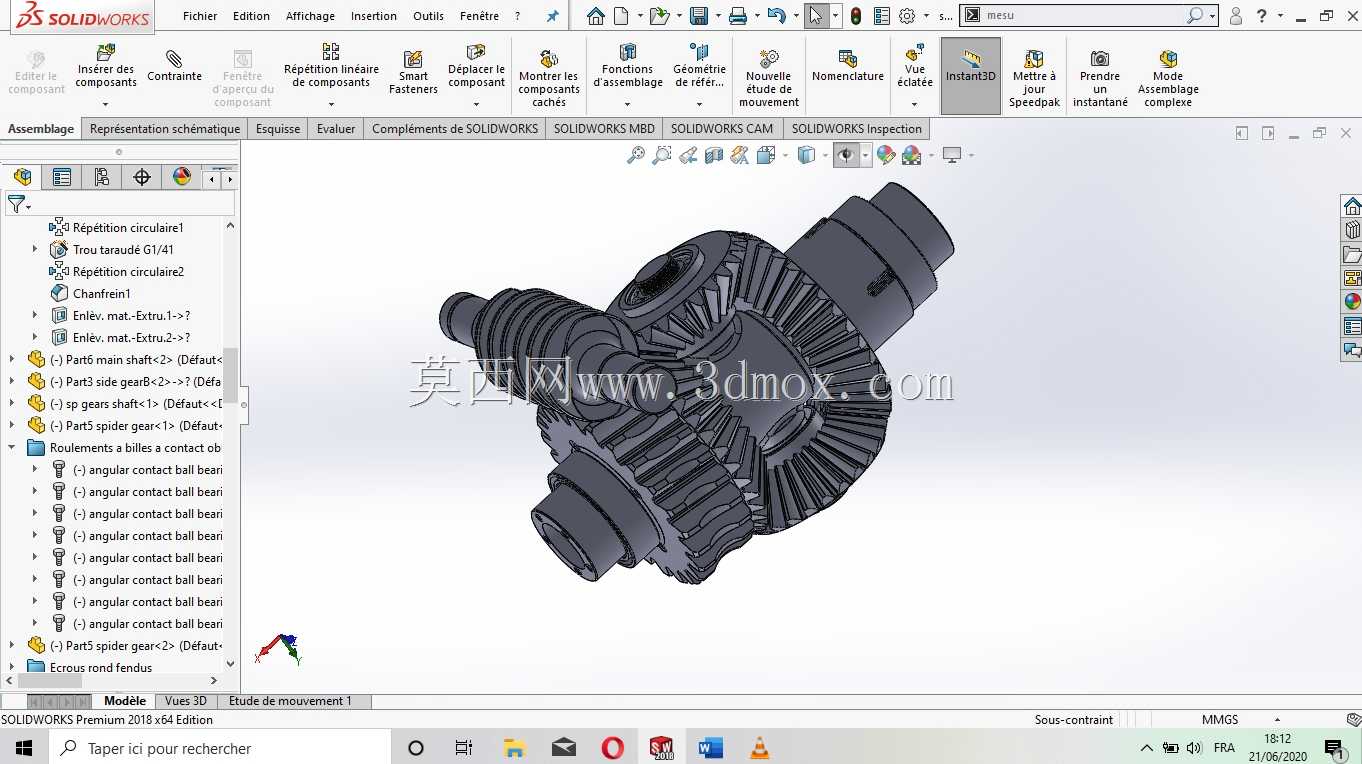The width and height of the screenshot is (1362, 764).
Task: Click the Section view icon
Action: [x=713, y=155]
